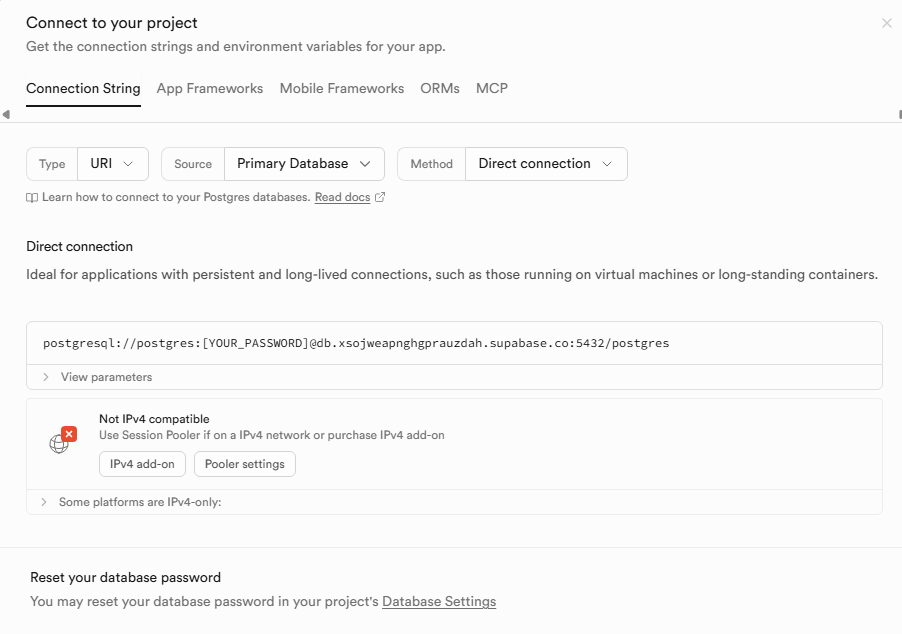Close the Connect to your project dialog

[x=886, y=23]
